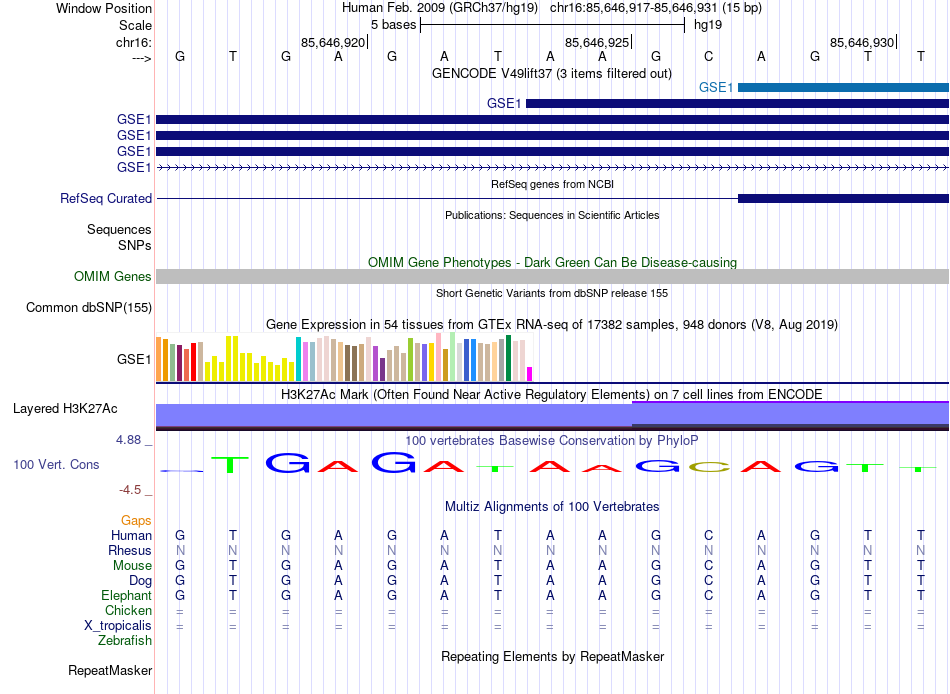Image resolution: width=950 pixels, height=694 pixels.
Task: Click the GSE1 label on the intron arrows row
Action: [134, 167]
